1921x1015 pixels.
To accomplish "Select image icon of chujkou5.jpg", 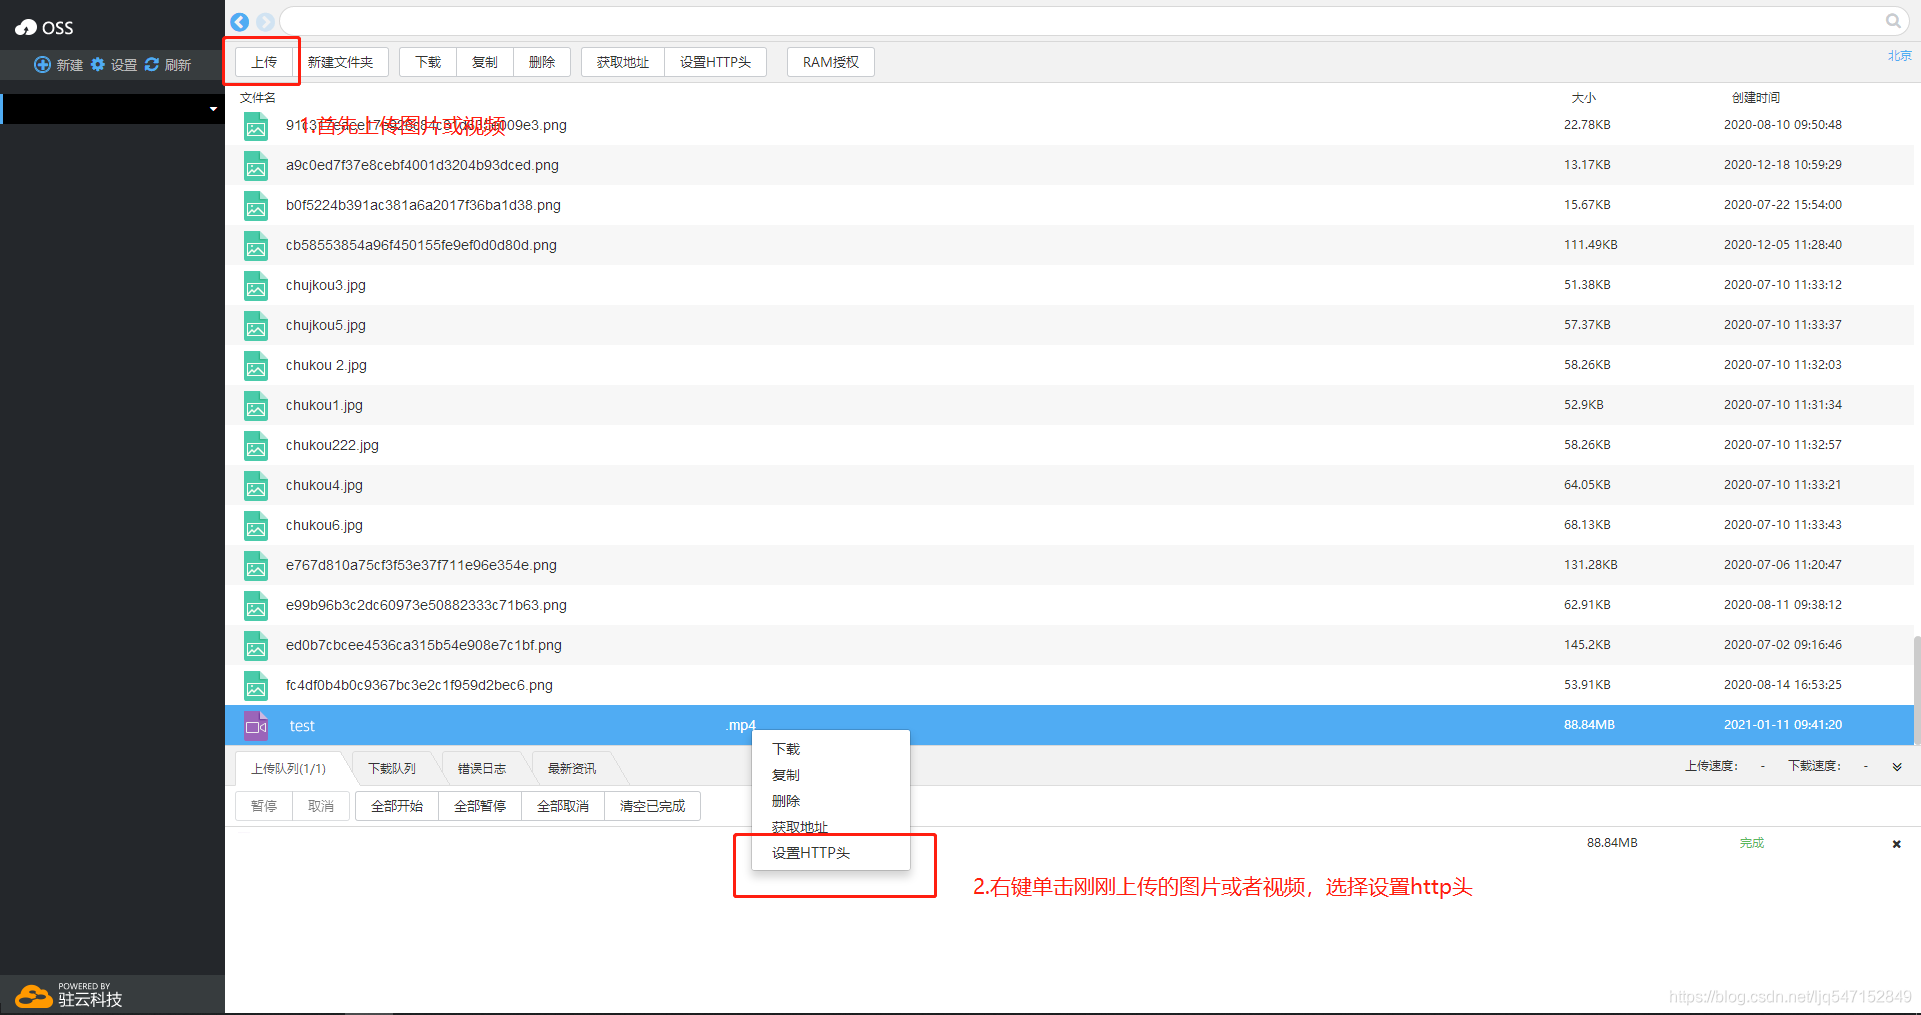I will click(256, 326).
